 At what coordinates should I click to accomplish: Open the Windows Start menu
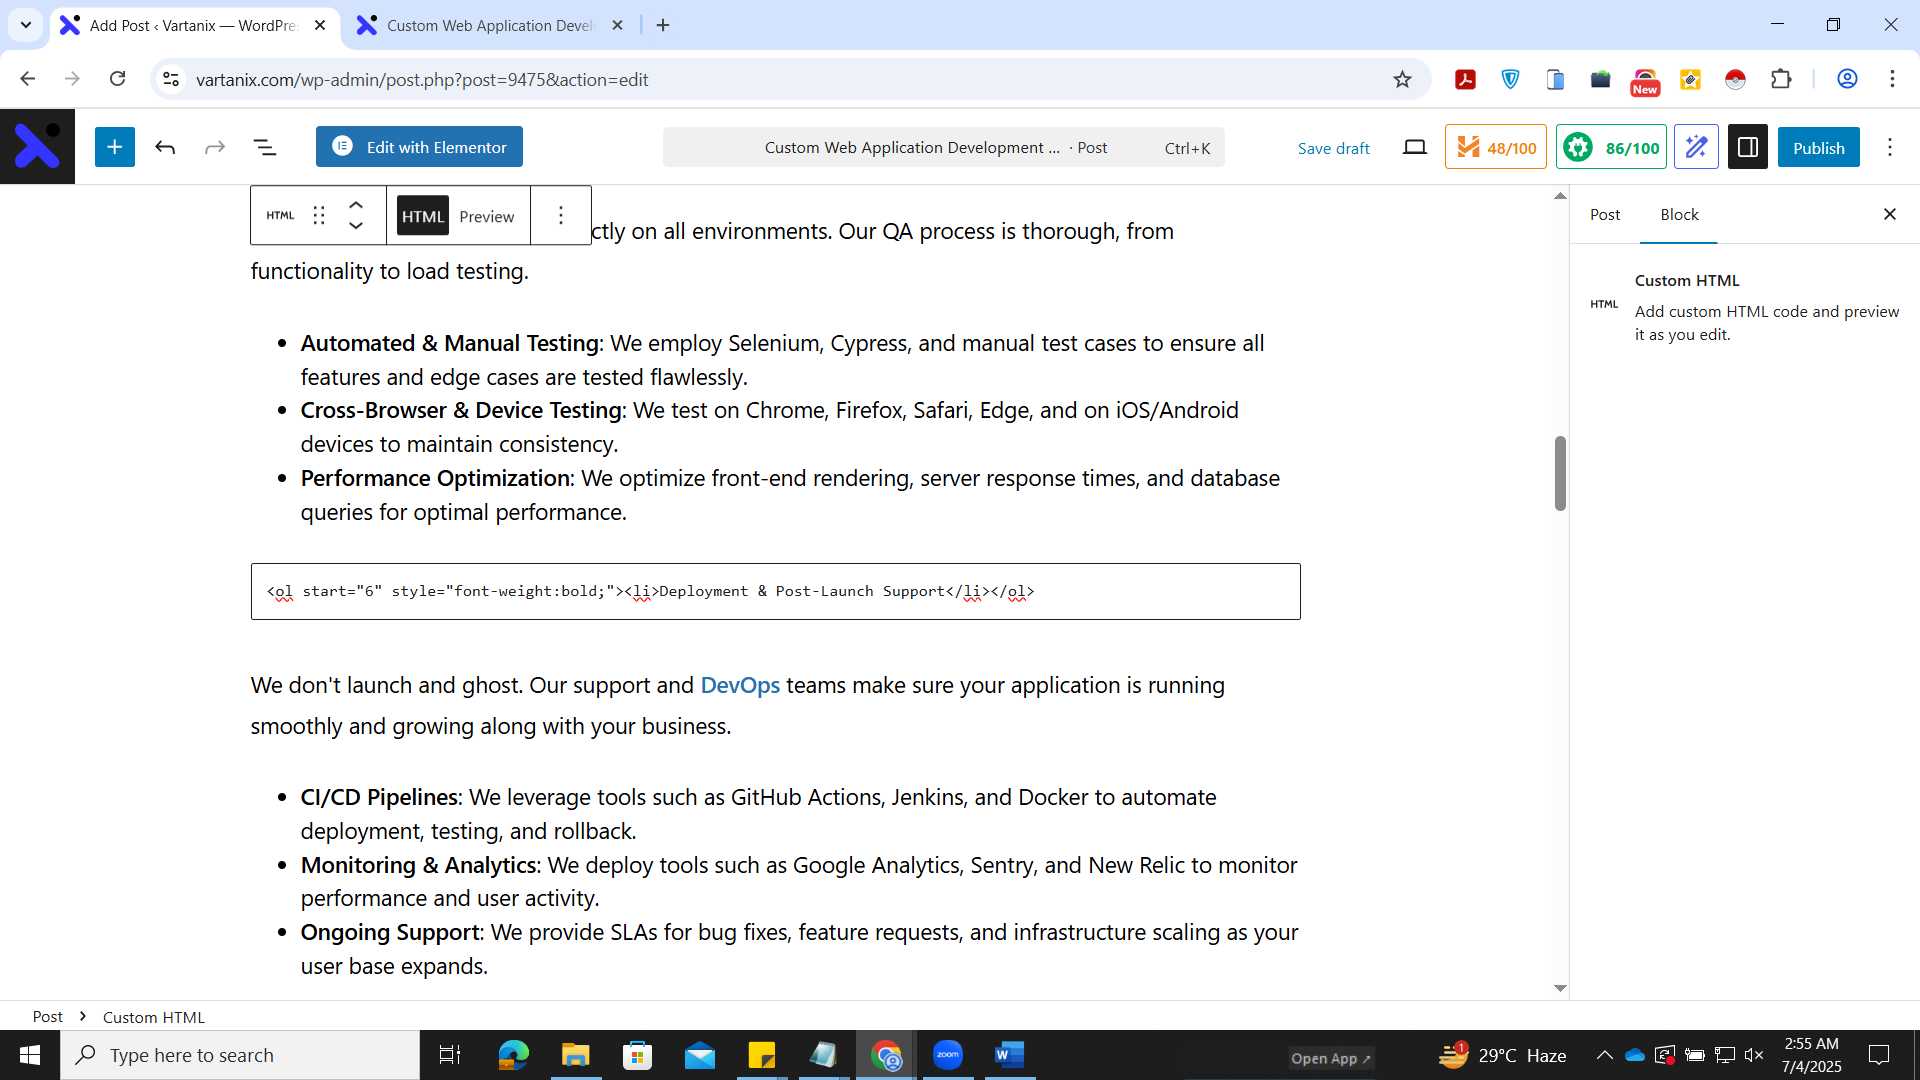[30, 1055]
